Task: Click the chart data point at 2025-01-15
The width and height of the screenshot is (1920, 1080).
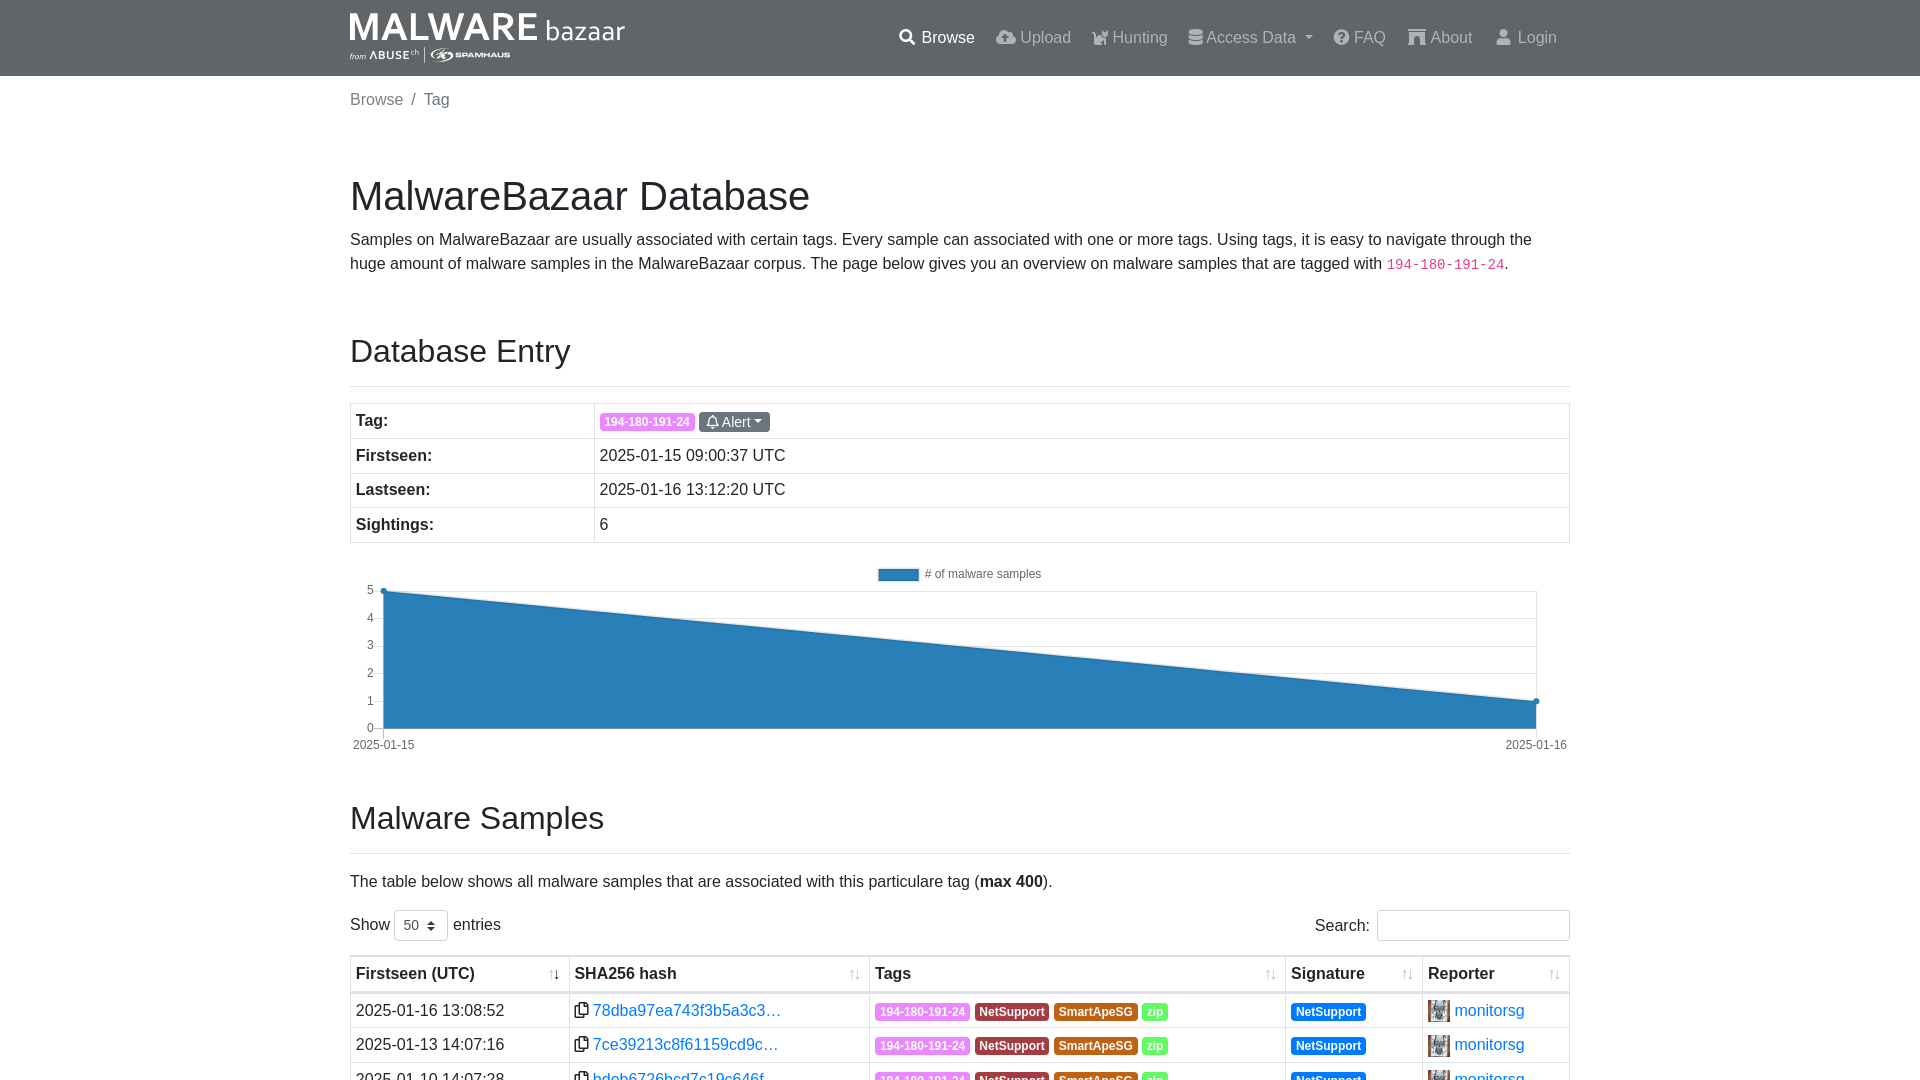Action: click(x=384, y=591)
